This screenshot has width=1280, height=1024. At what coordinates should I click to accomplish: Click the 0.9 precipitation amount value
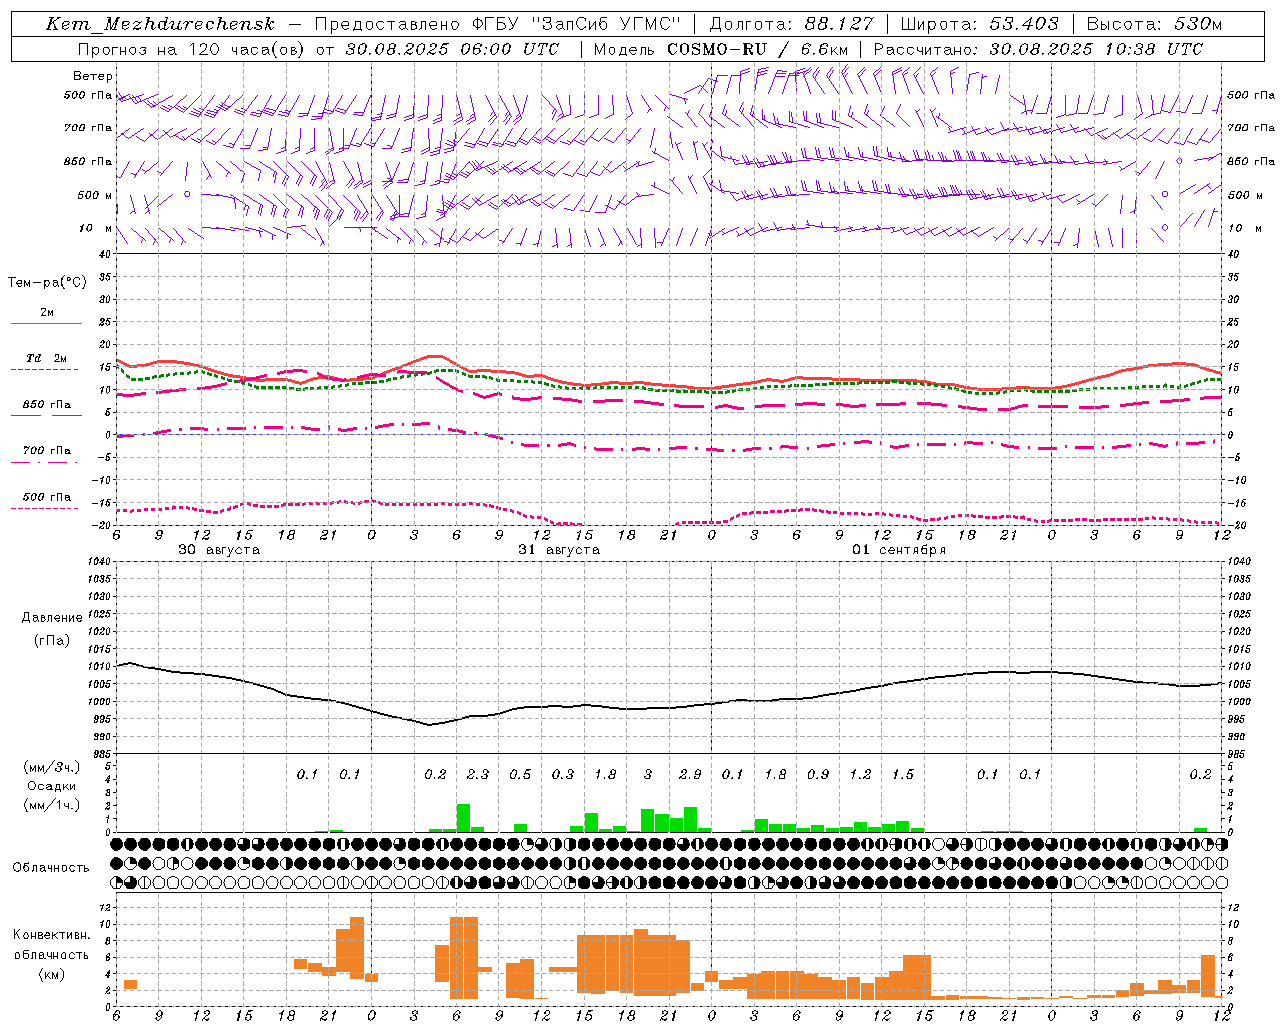(x=818, y=774)
